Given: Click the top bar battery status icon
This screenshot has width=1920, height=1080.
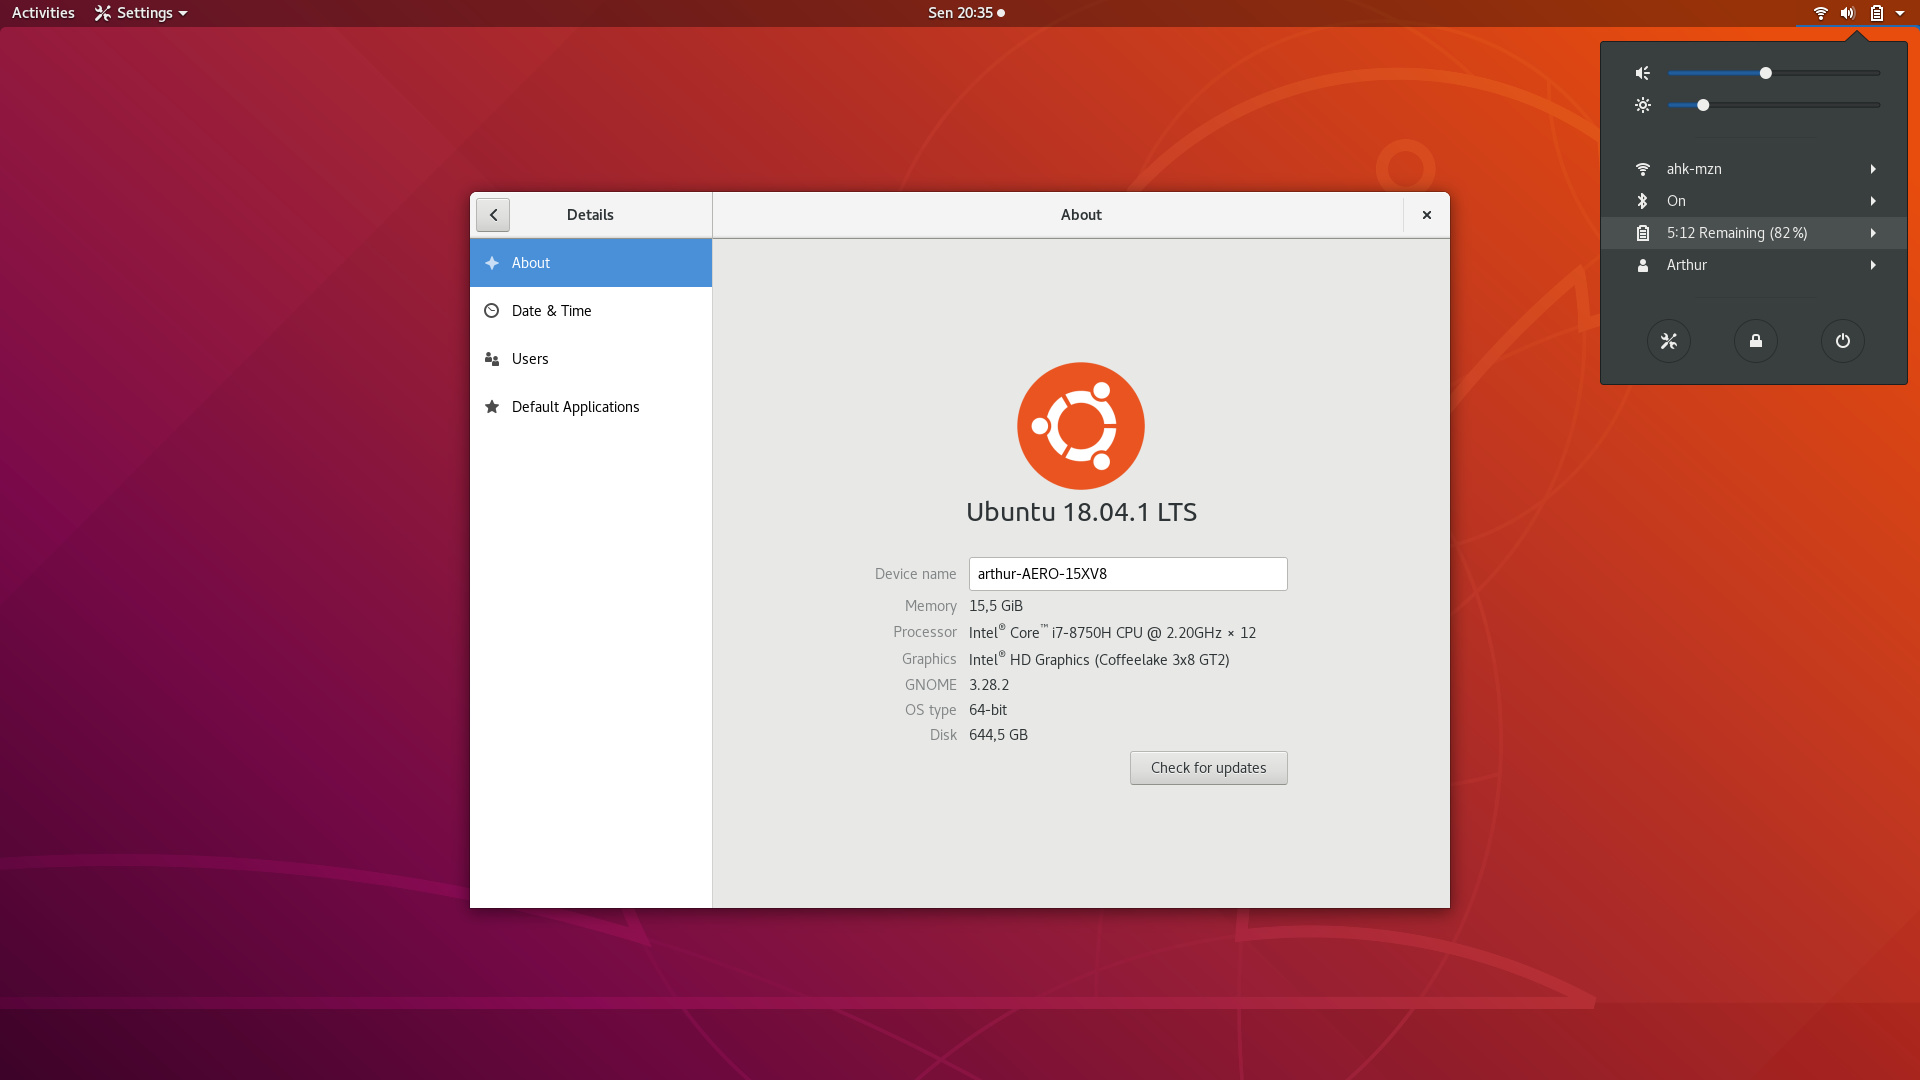Looking at the screenshot, I should pos(1877,13).
